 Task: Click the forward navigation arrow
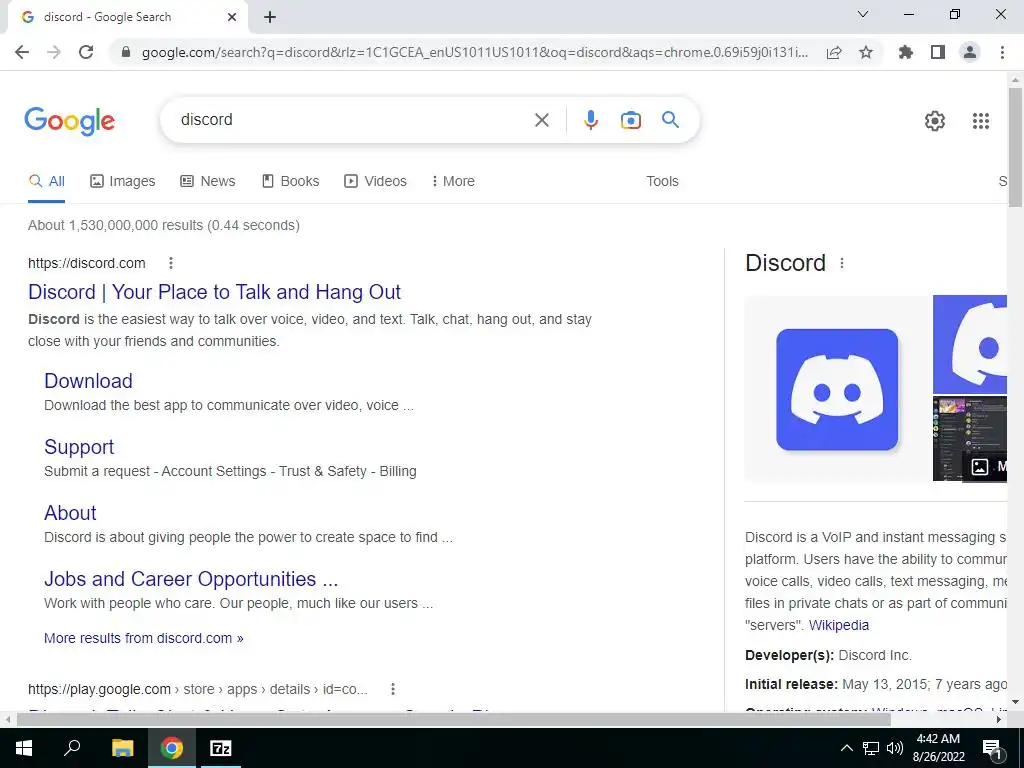54,52
